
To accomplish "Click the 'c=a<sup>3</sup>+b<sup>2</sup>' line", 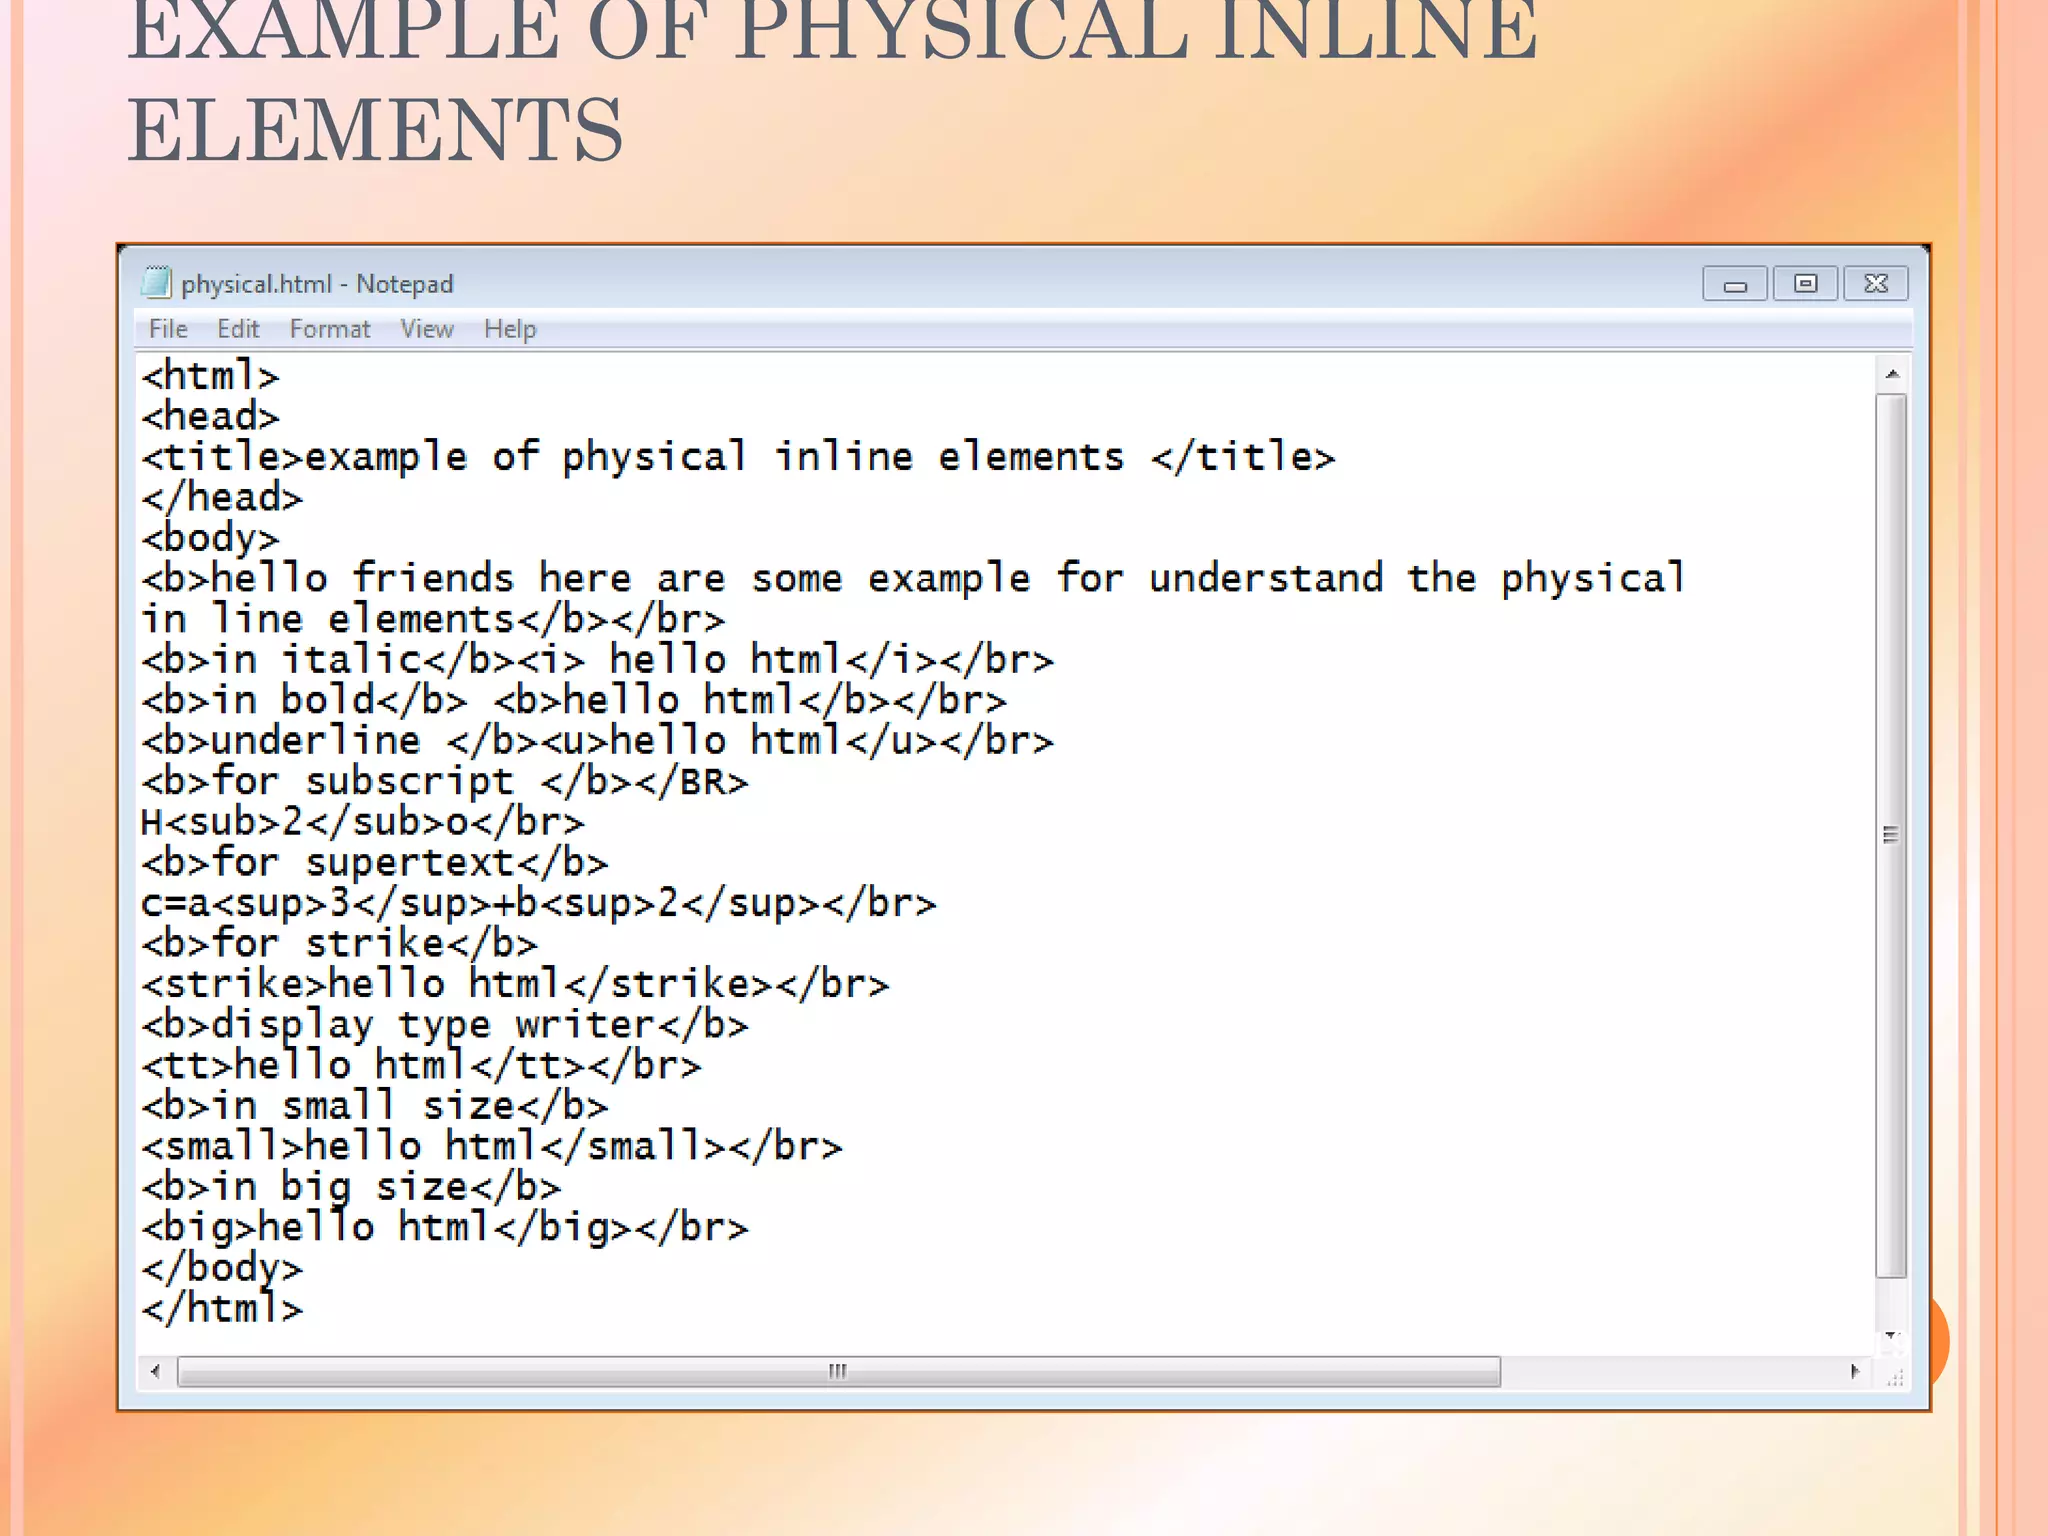I will point(539,903).
